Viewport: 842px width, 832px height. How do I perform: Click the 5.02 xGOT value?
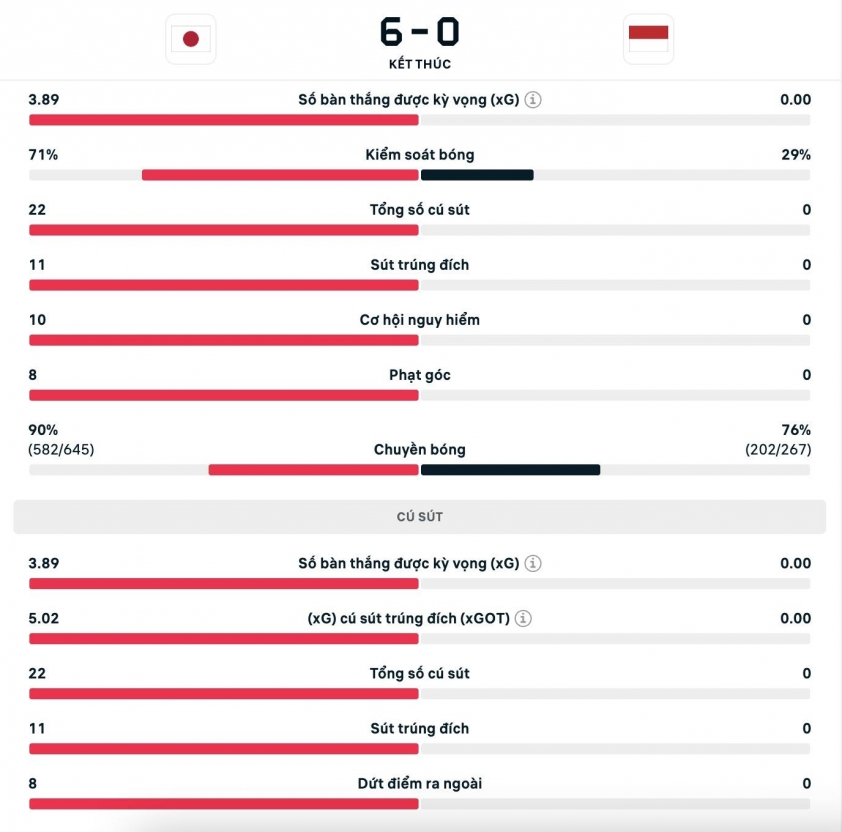pyautogui.click(x=43, y=618)
